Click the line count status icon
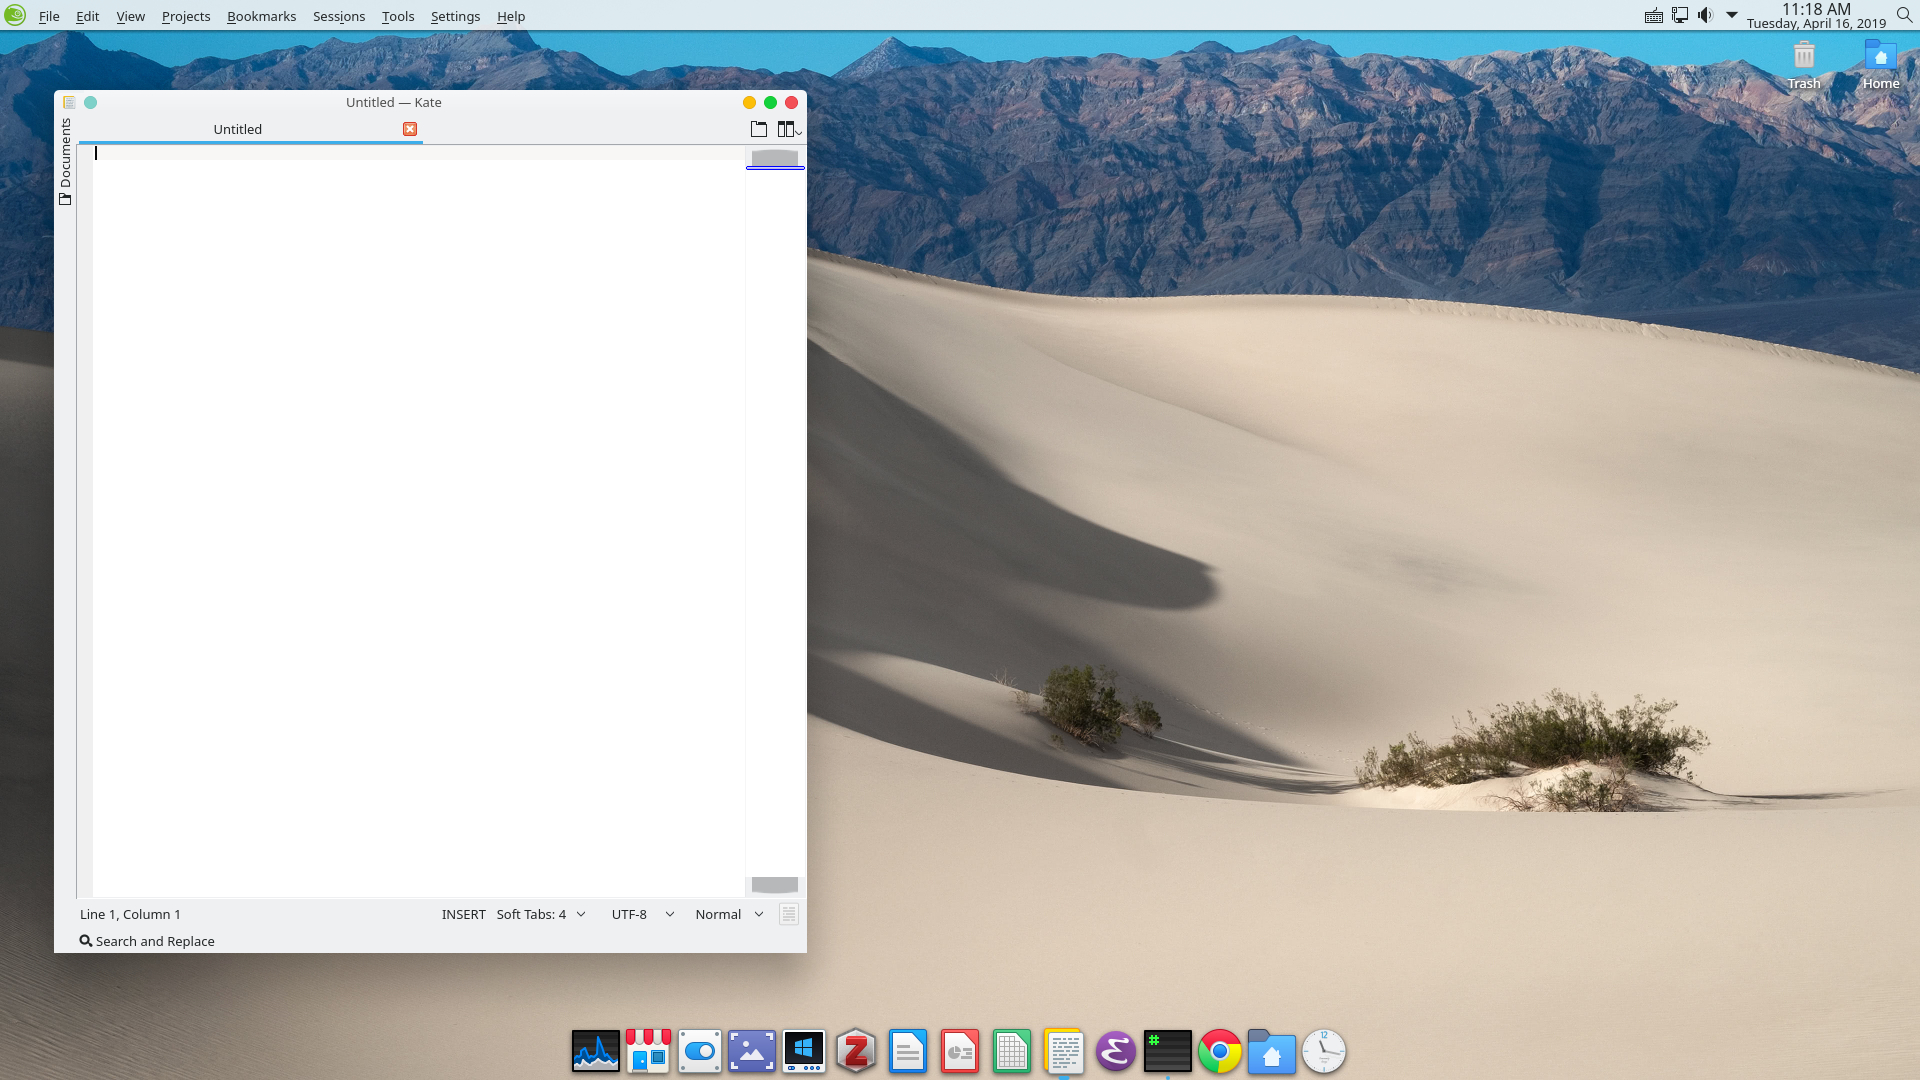Screen dimensions: 1920x1080 tap(789, 914)
